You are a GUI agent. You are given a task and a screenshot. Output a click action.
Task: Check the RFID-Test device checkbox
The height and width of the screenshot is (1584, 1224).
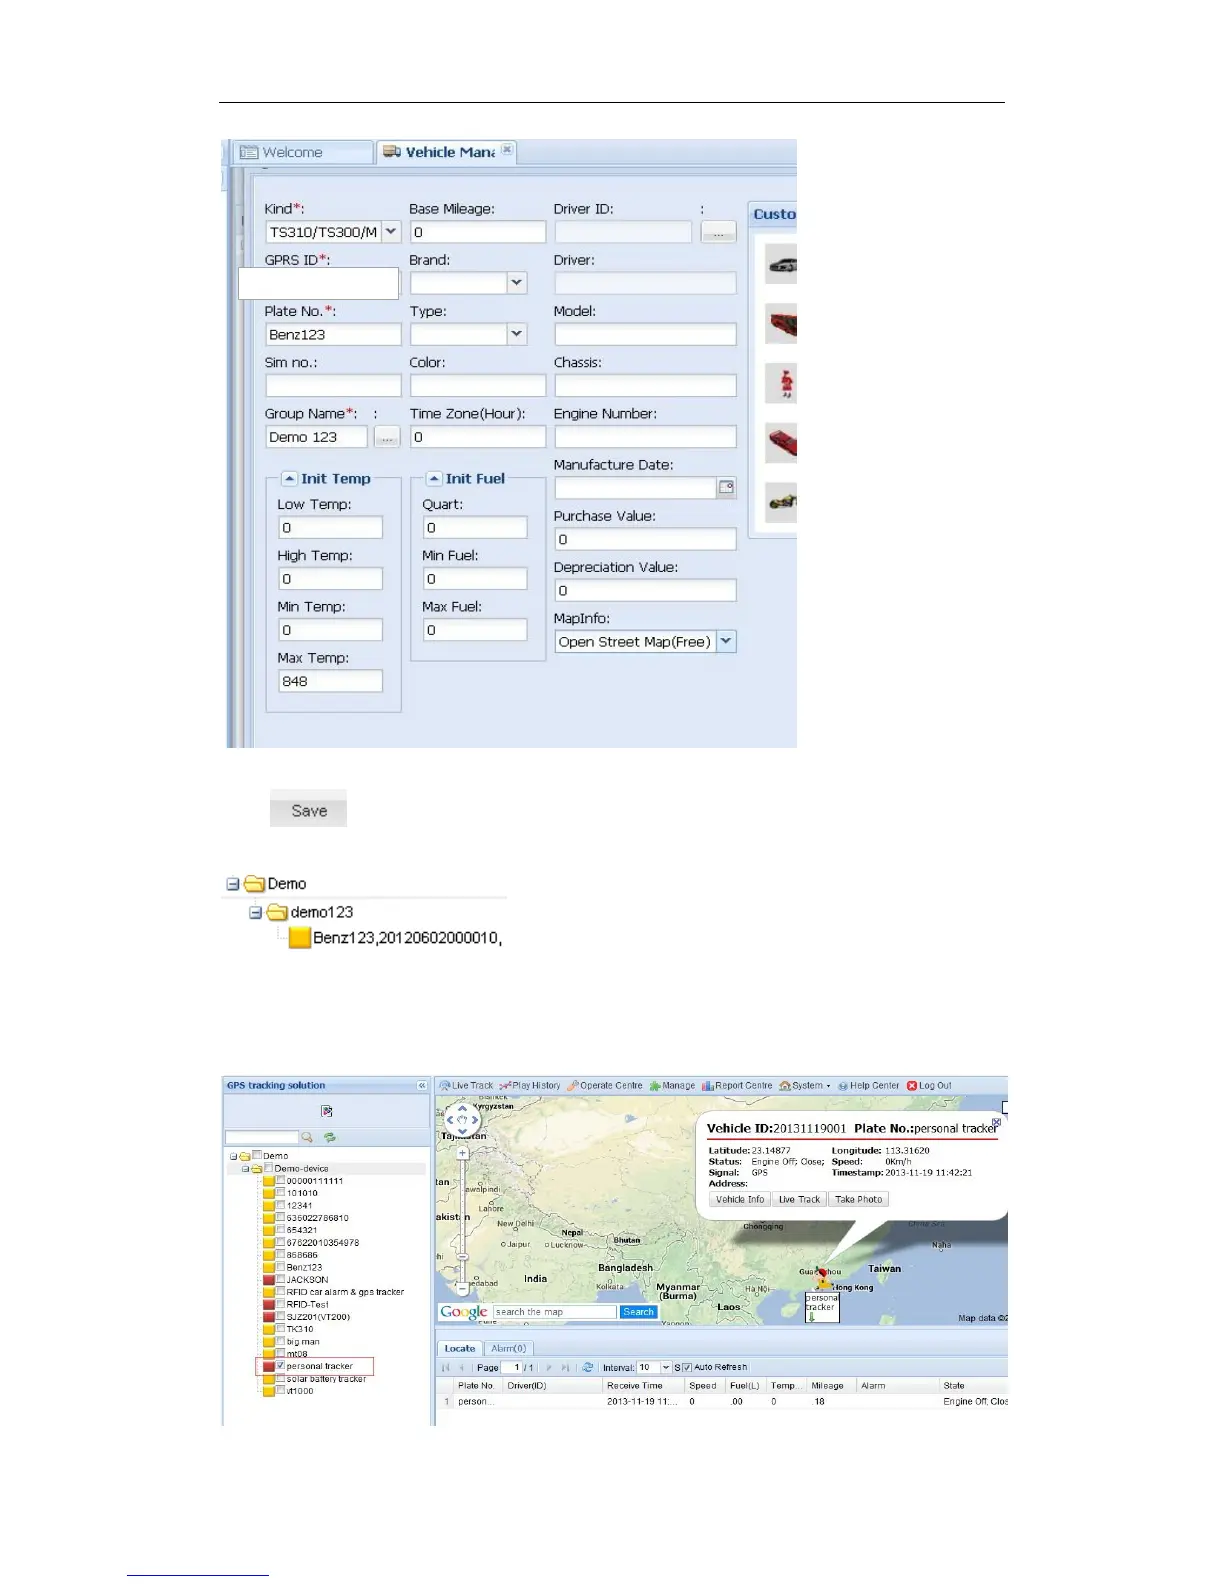click(x=281, y=1304)
